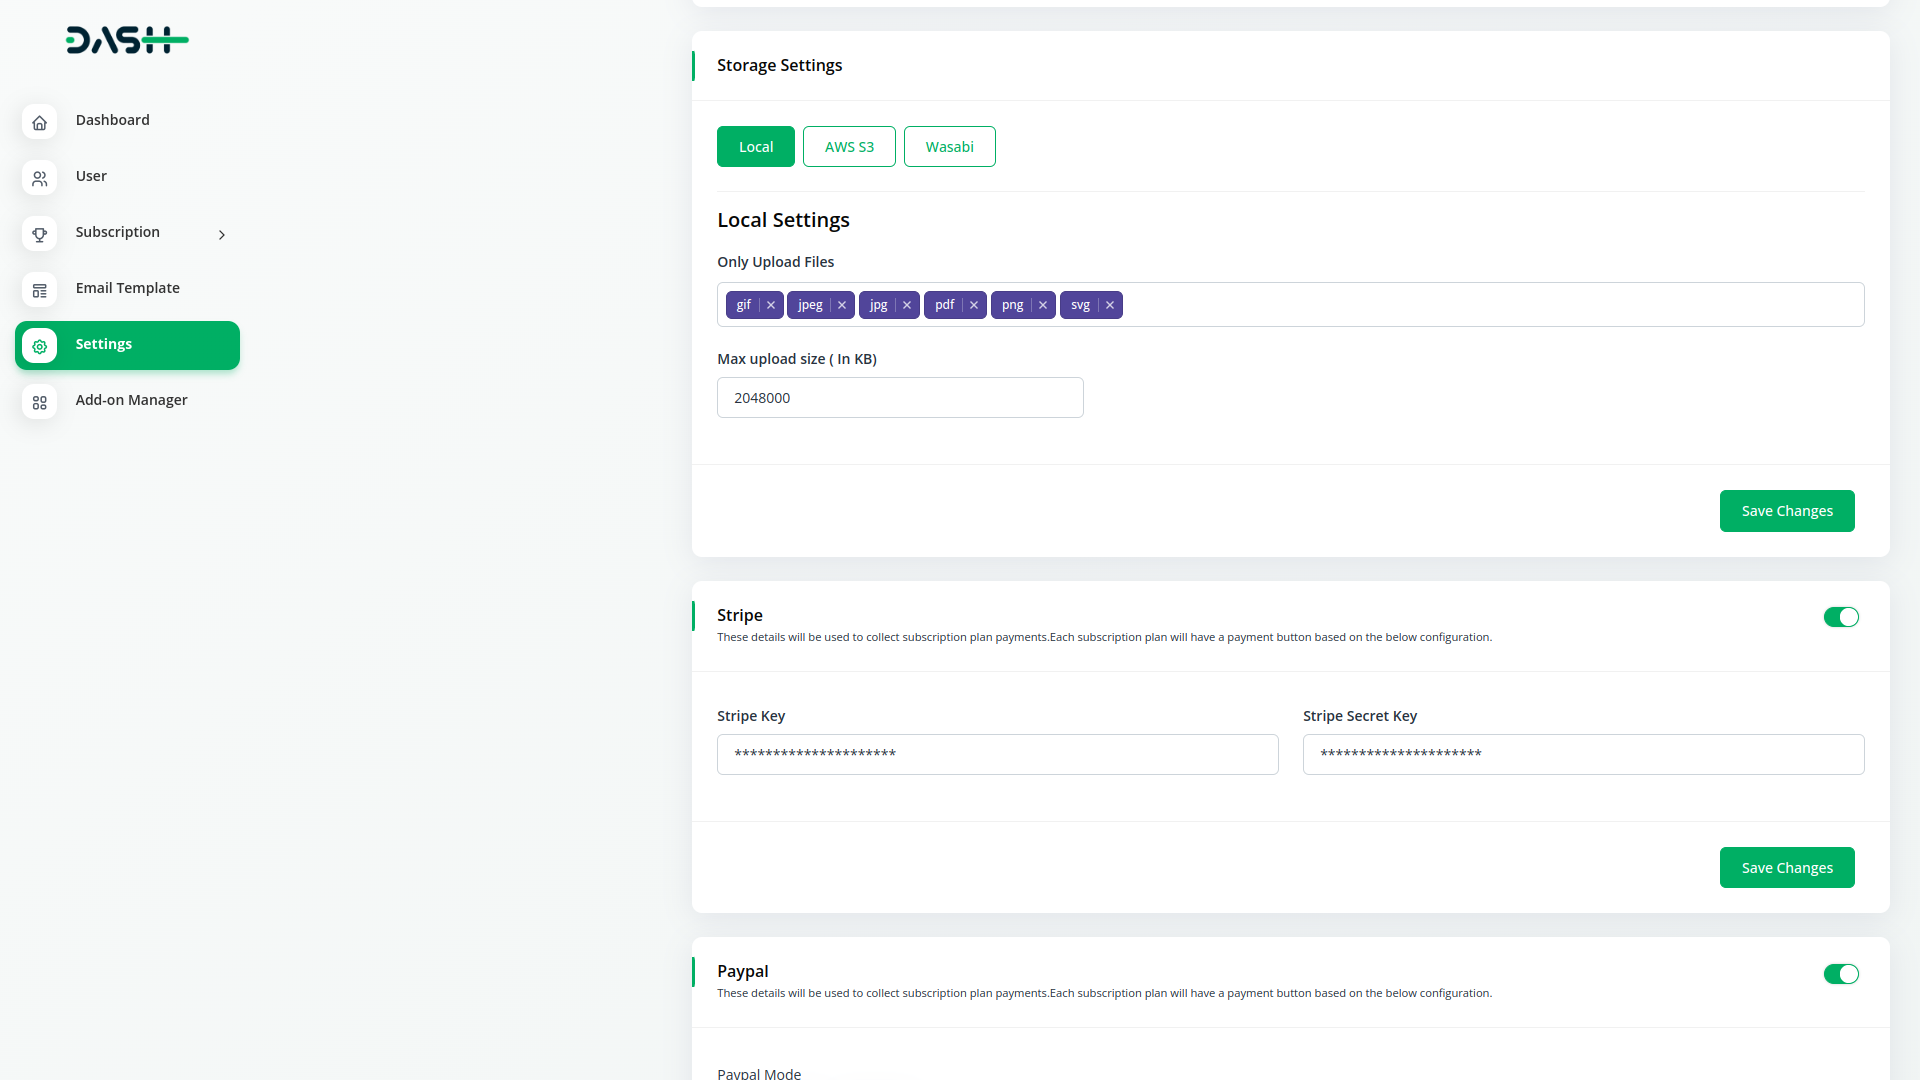Enable the Stripe payment toggle
Viewport: 1920px width, 1080px height.
[x=1841, y=617]
